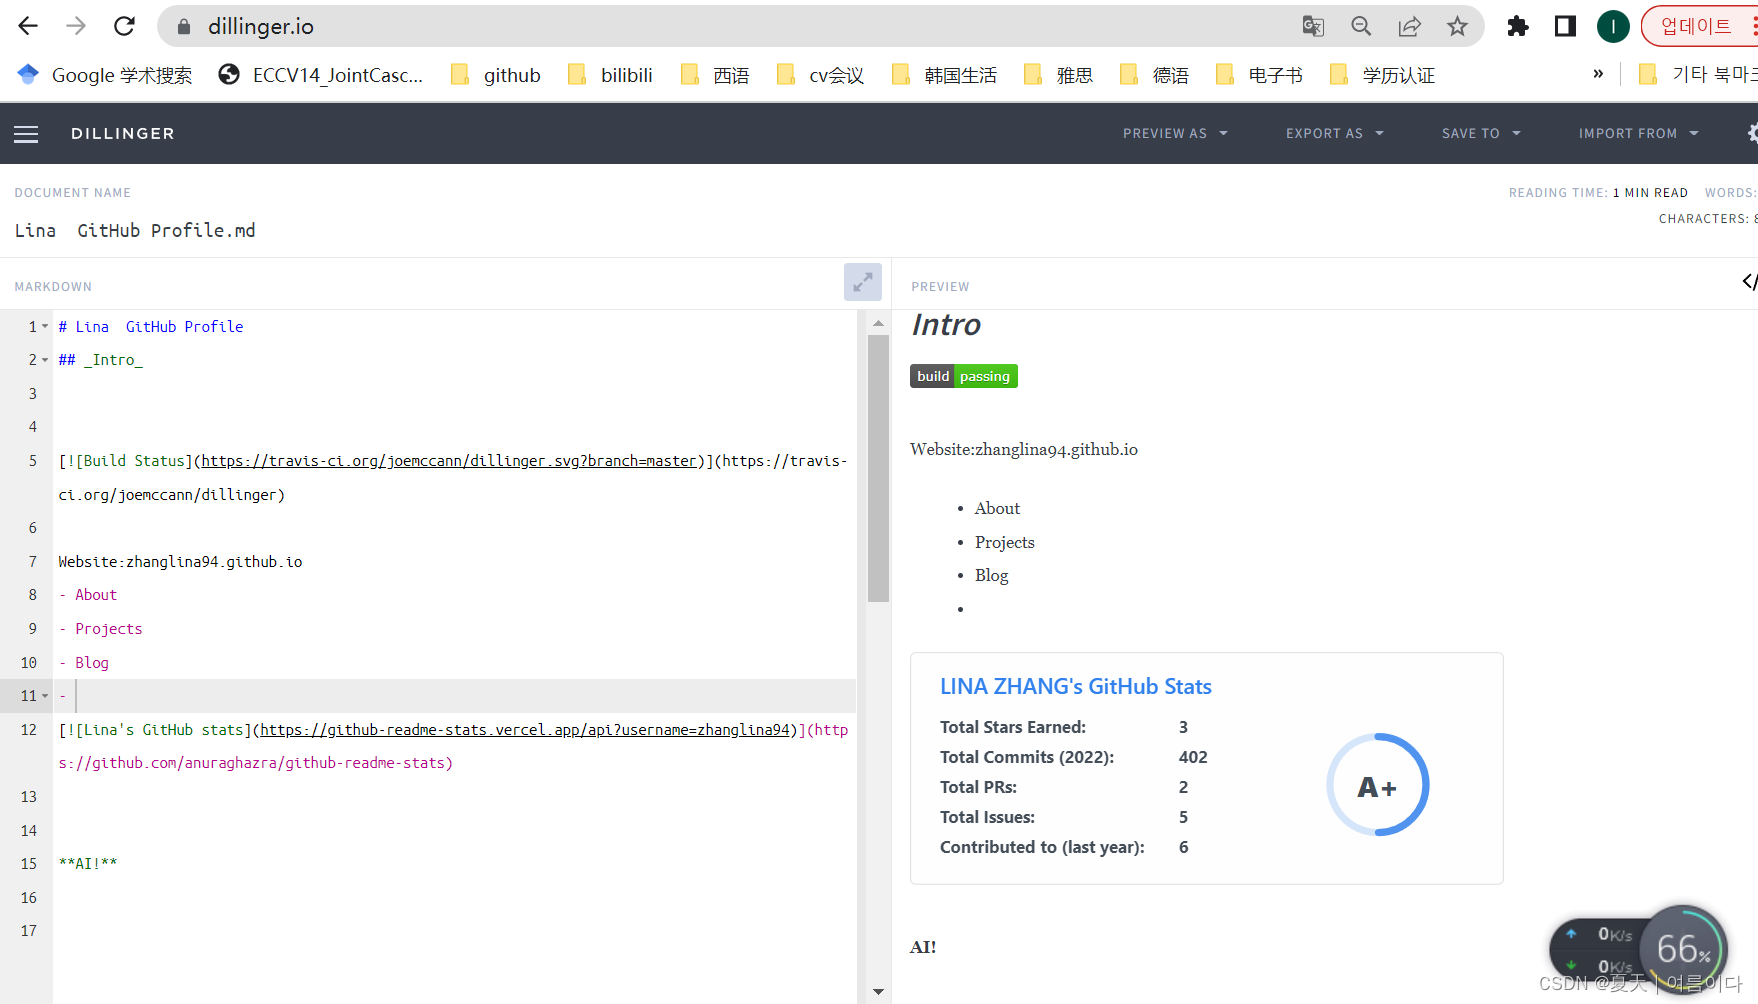Place cursor on '# Lina GitHub Profile' line

pyautogui.click(x=151, y=327)
